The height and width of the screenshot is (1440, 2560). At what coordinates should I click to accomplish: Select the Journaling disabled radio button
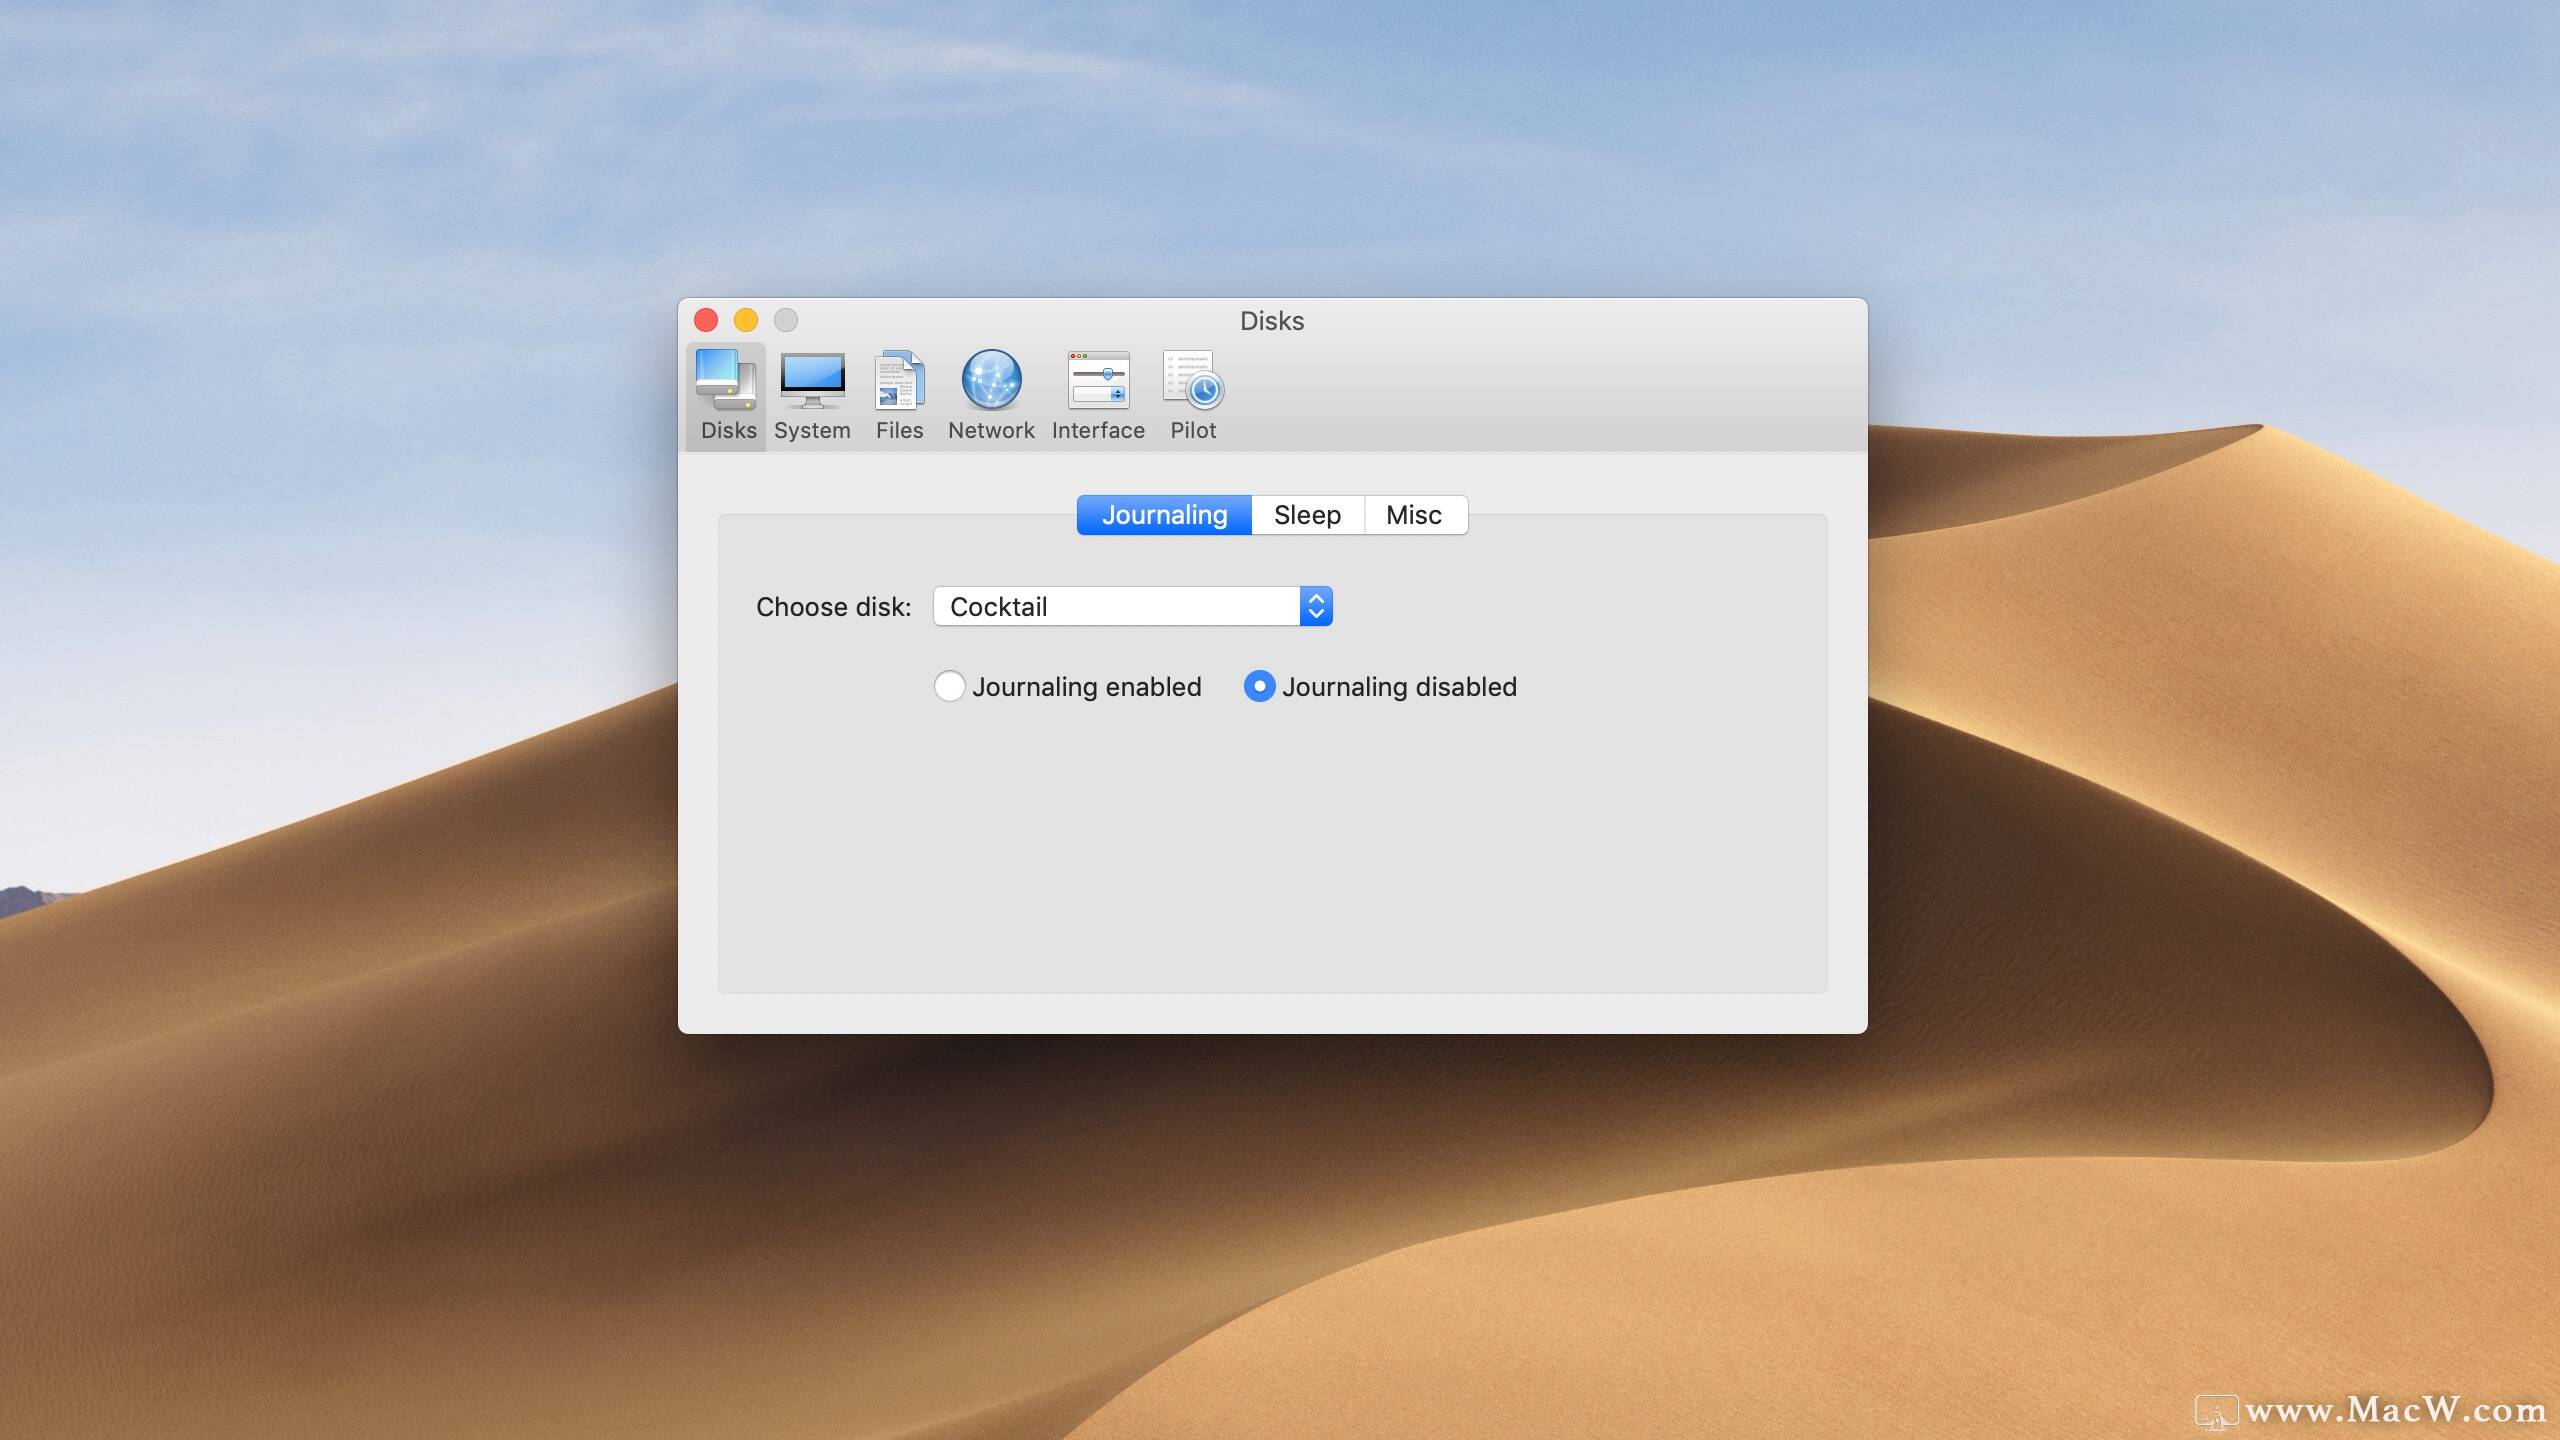1259,686
